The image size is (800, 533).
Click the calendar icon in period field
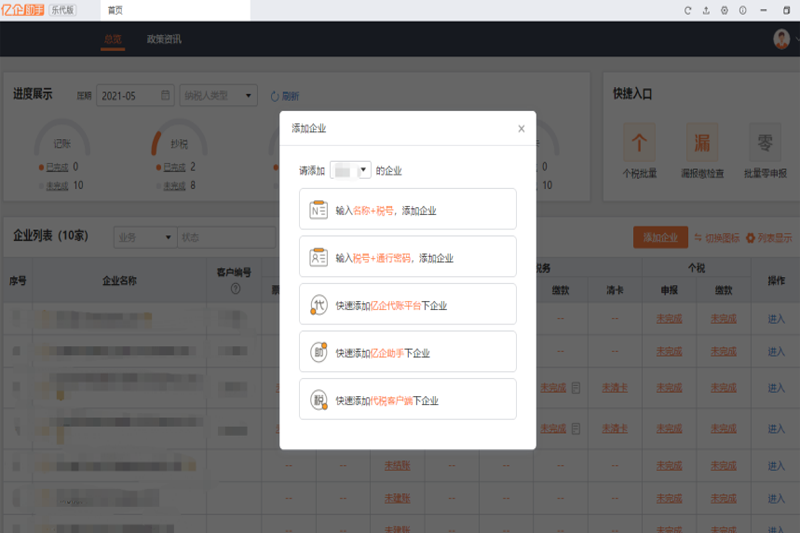point(165,95)
